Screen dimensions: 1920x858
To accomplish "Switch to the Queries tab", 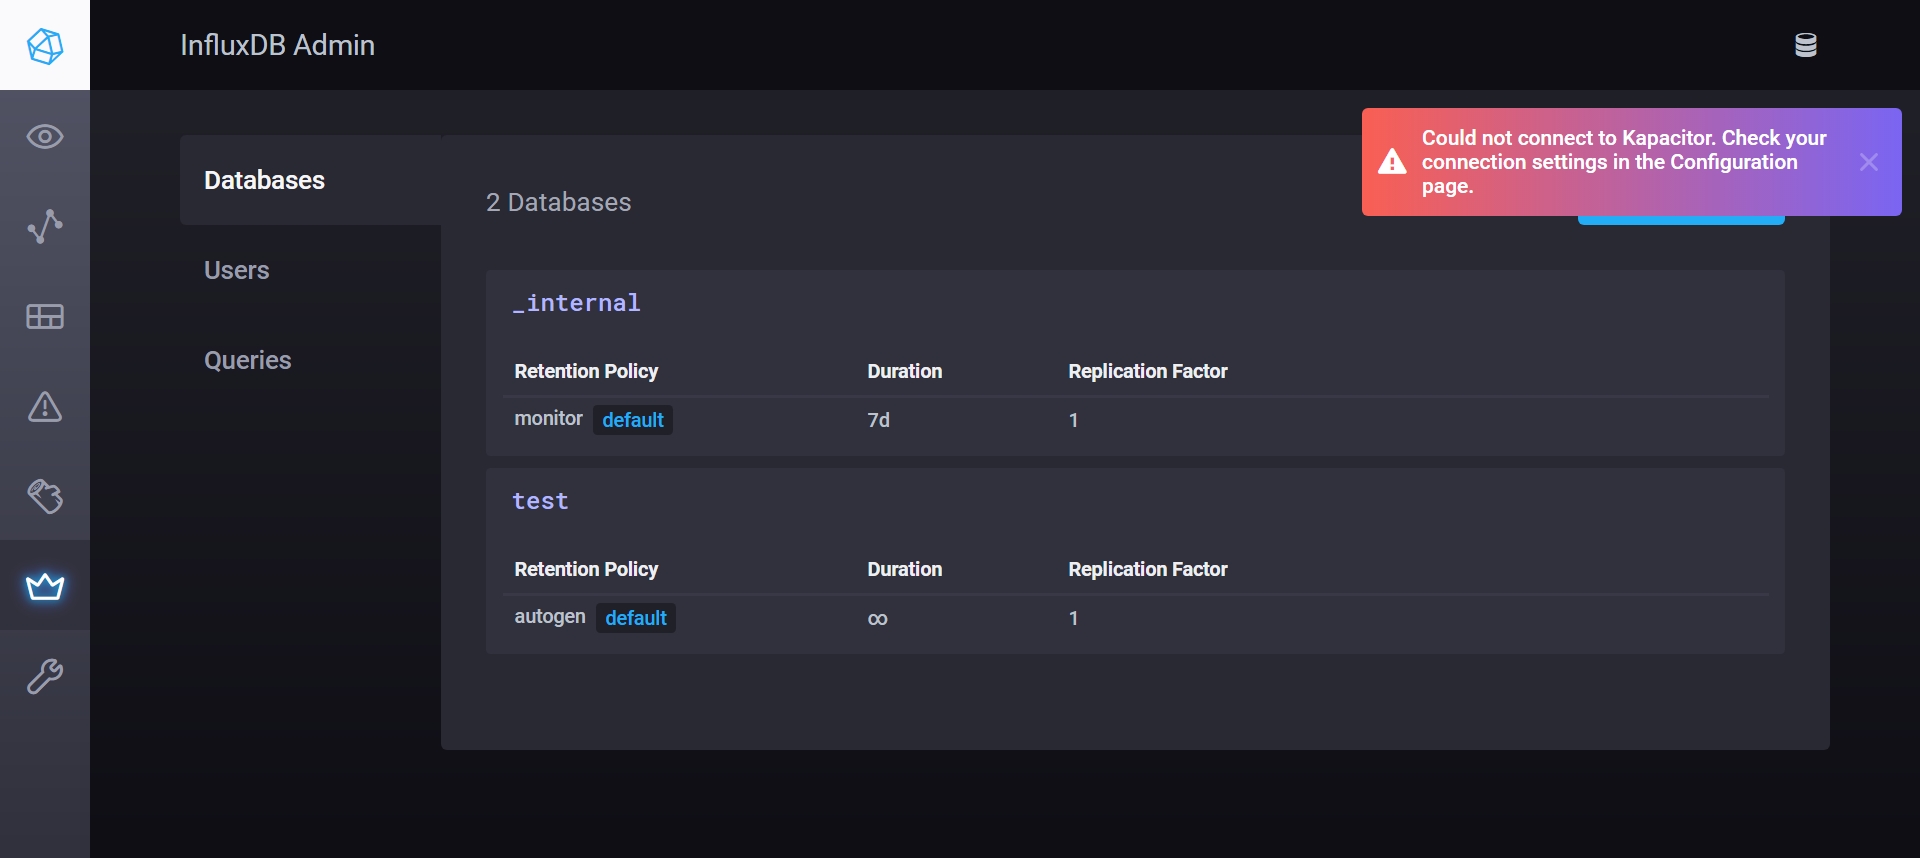I will (x=311, y=360).
